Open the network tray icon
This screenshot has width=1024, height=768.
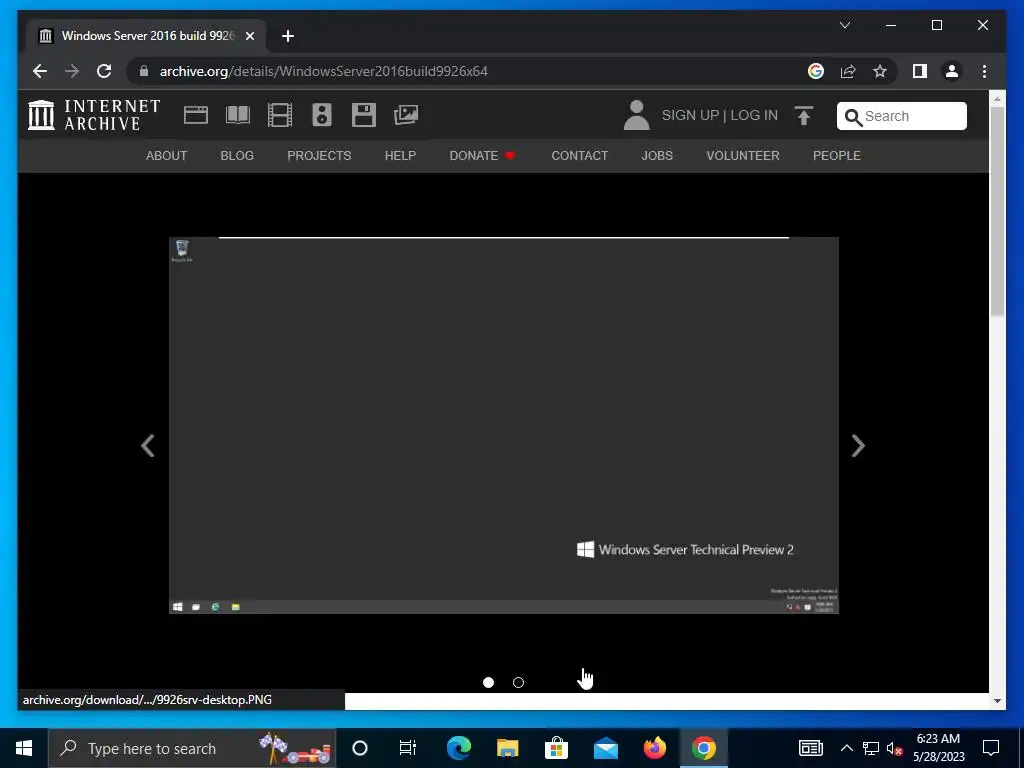pyautogui.click(x=871, y=748)
